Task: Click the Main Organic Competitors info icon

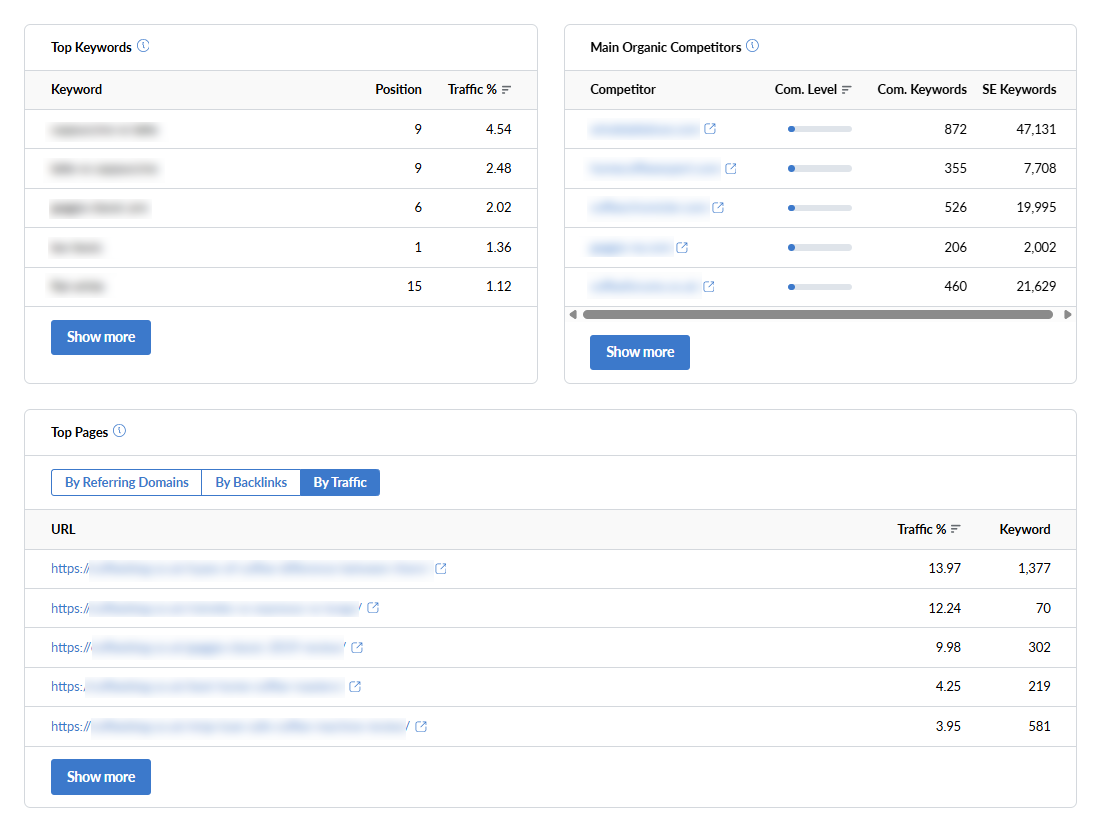Action: 752,46
